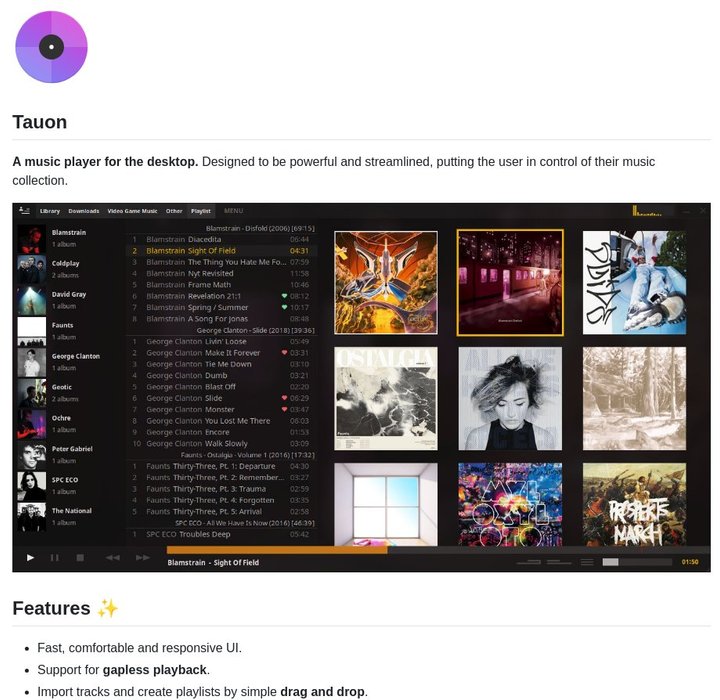Click now-playing title Blamstrain - Sight Of Field
720x700 pixels.
[x=213, y=563]
